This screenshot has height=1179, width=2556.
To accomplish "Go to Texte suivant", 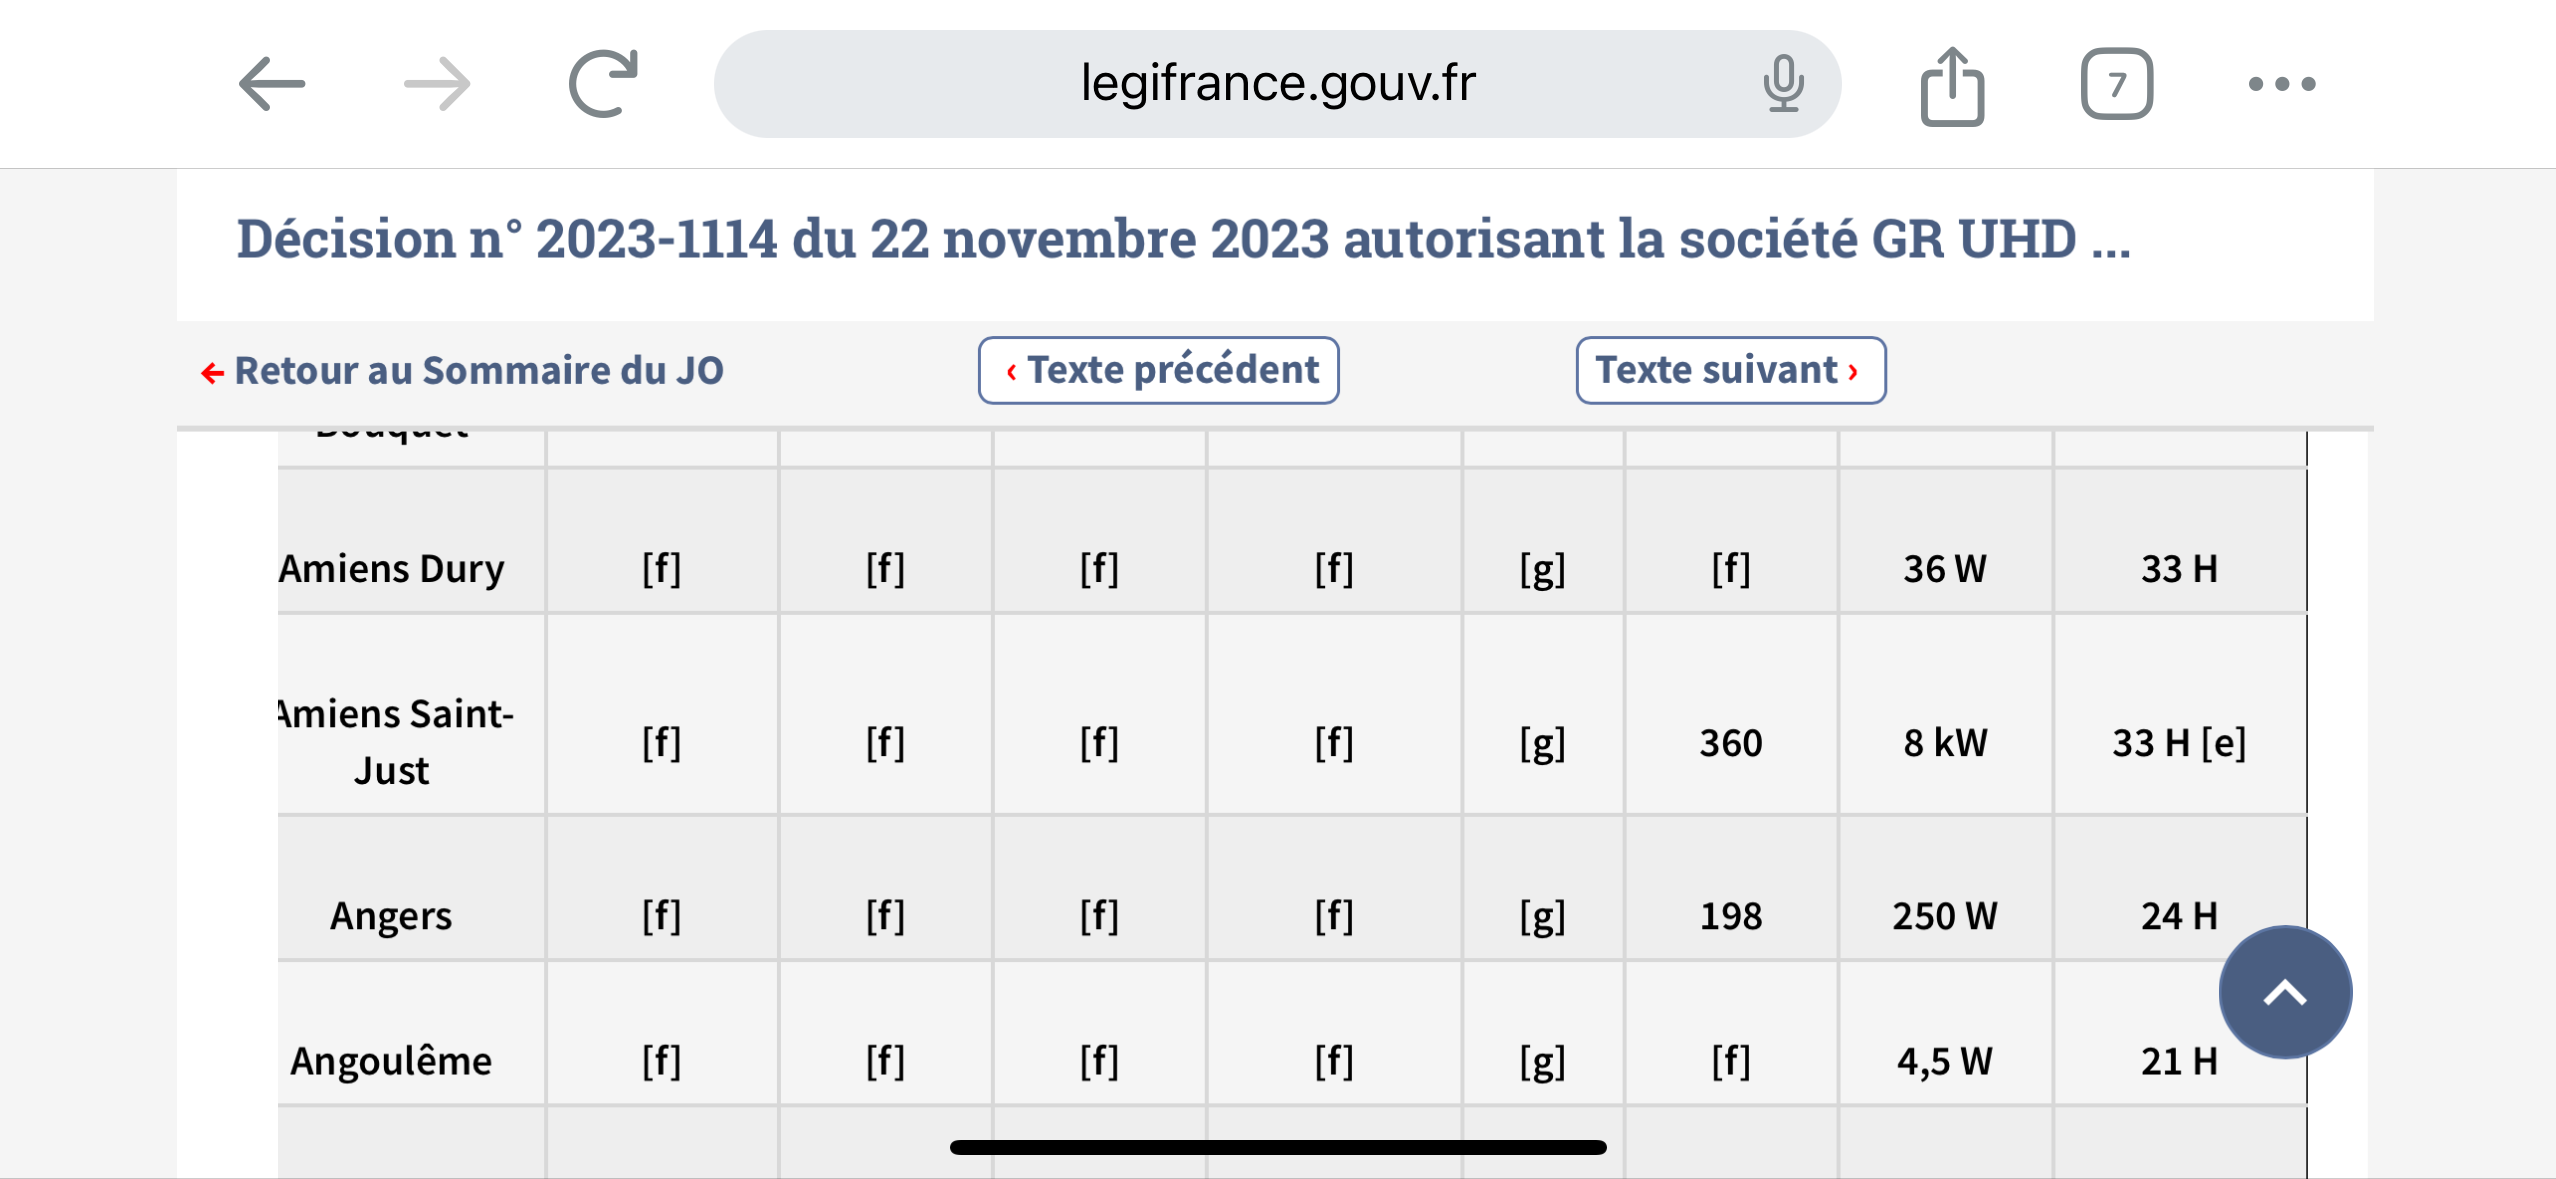I will point(1731,370).
